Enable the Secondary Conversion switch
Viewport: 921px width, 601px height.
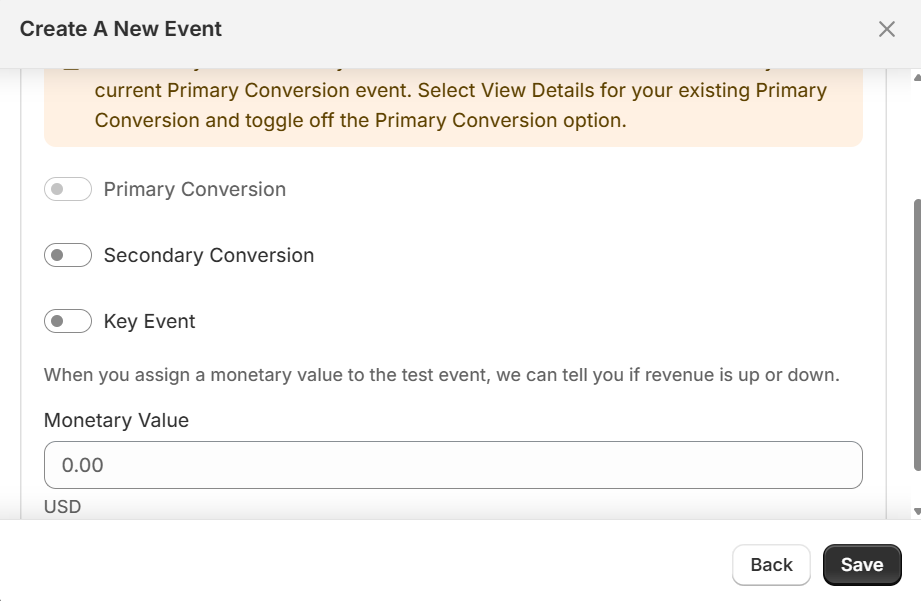tap(68, 255)
